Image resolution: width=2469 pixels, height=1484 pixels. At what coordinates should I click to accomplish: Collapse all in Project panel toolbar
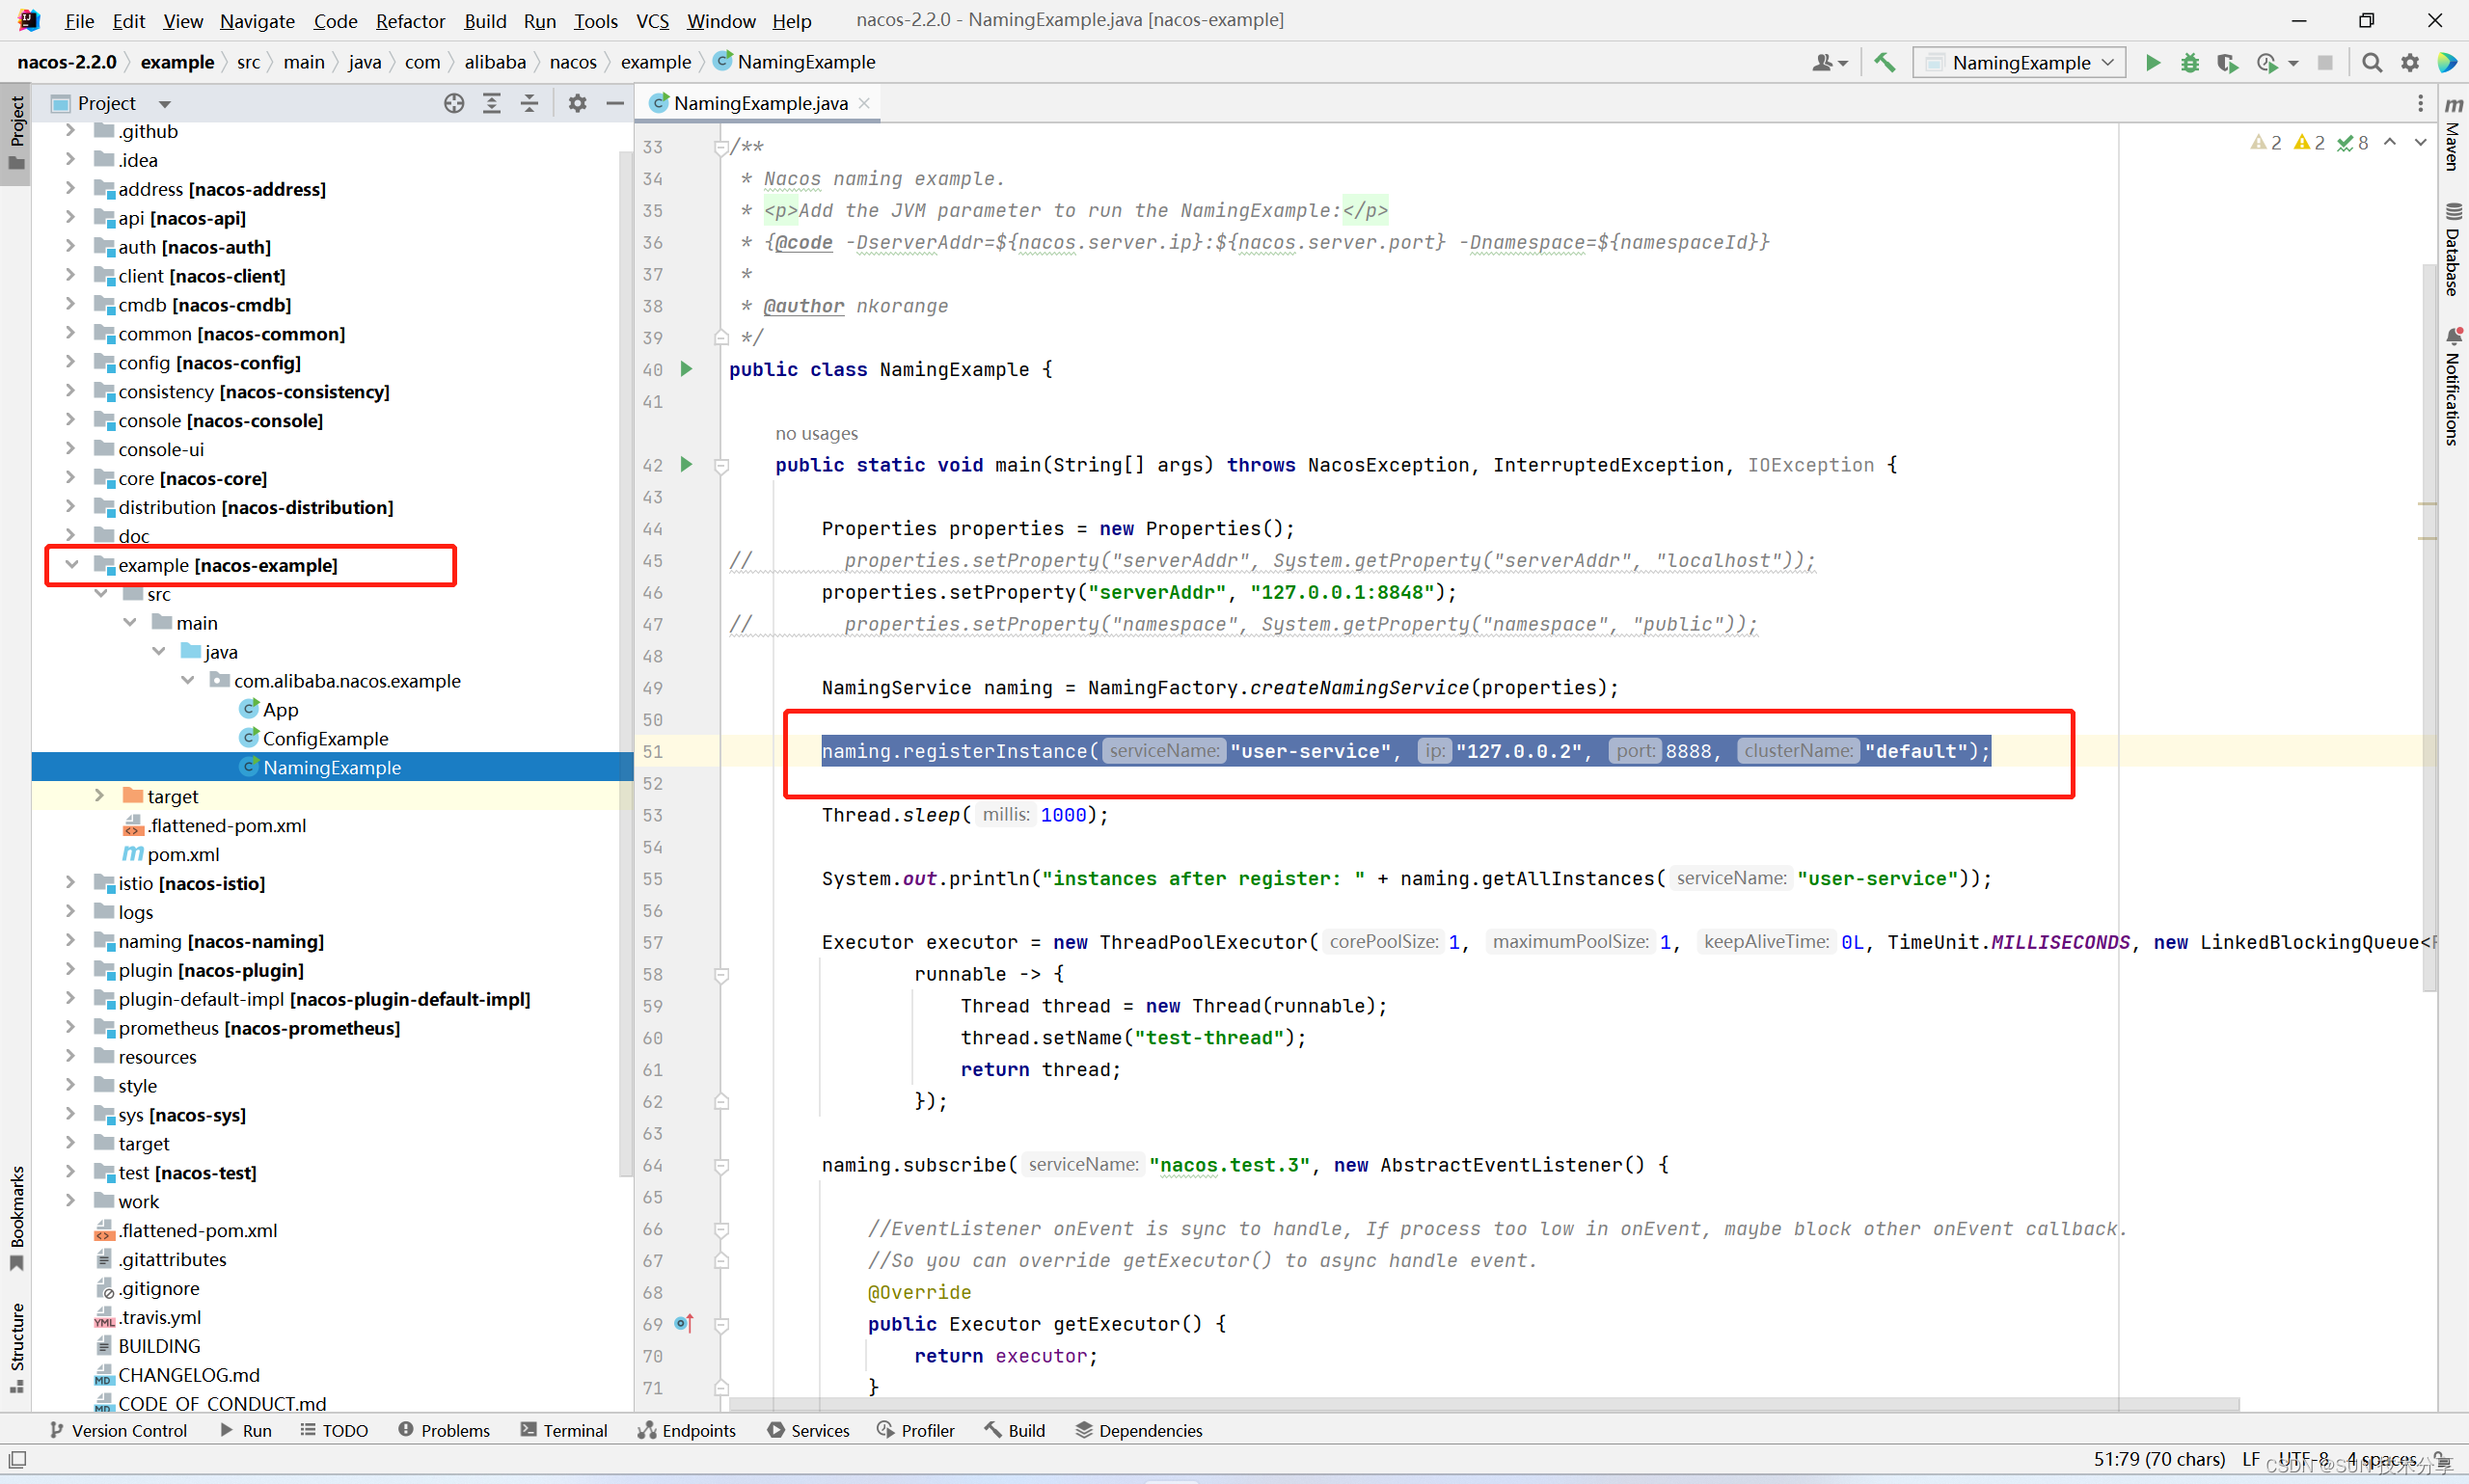(x=529, y=103)
